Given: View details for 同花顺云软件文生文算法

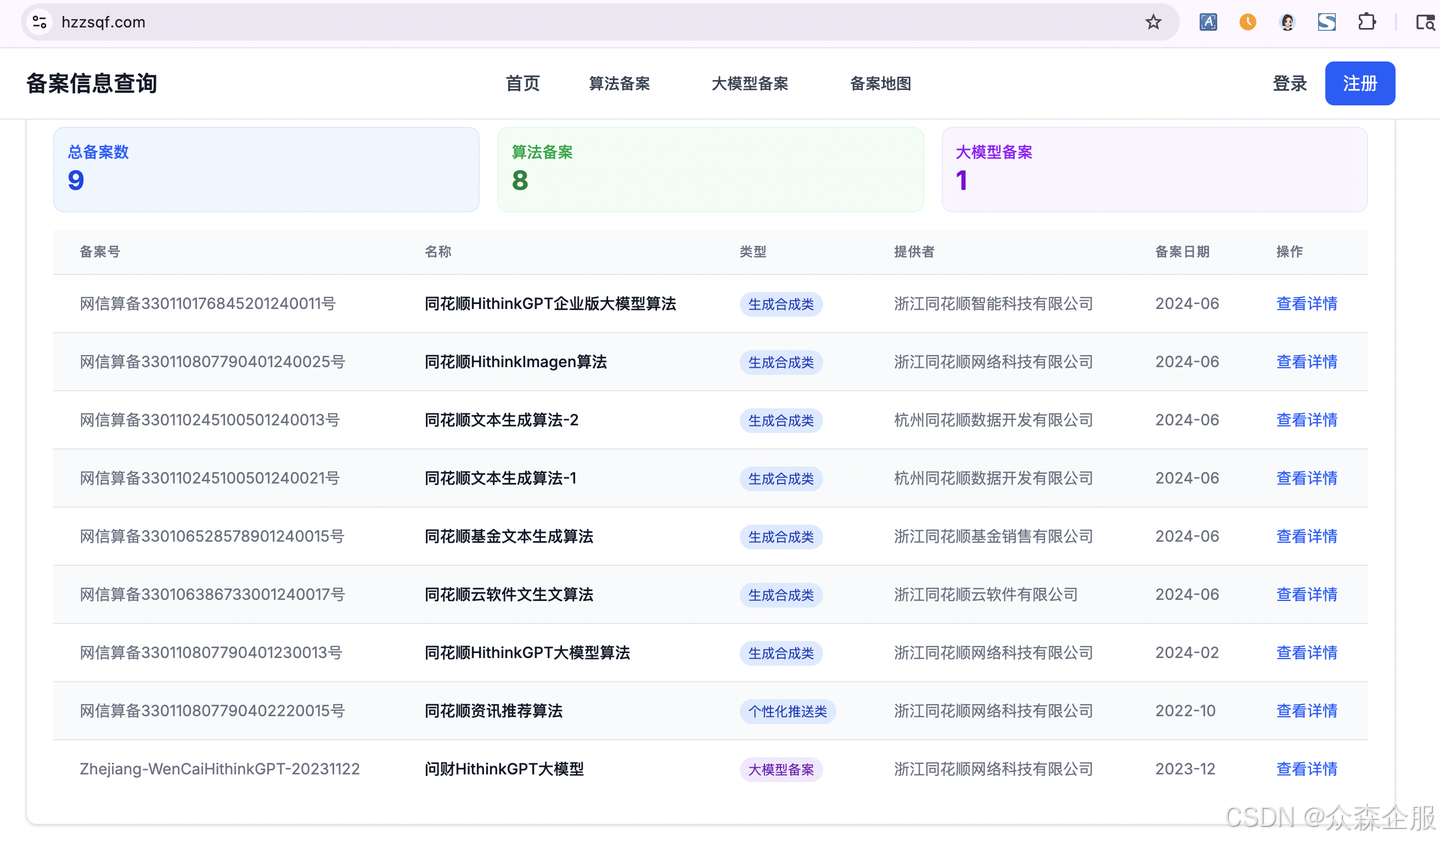Looking at the screenshot, I should pos(1306,594).
